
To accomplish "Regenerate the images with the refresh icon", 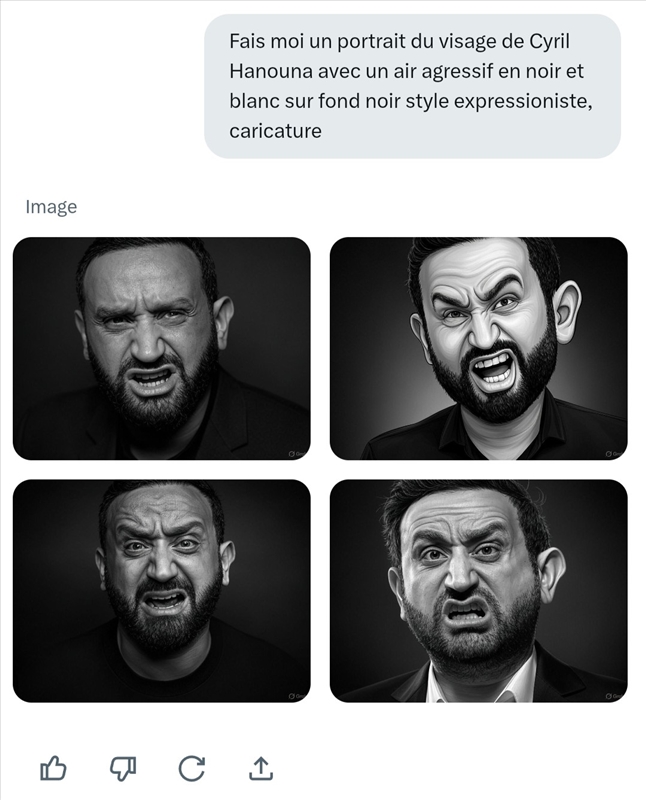I will click(x=191, y=768).
